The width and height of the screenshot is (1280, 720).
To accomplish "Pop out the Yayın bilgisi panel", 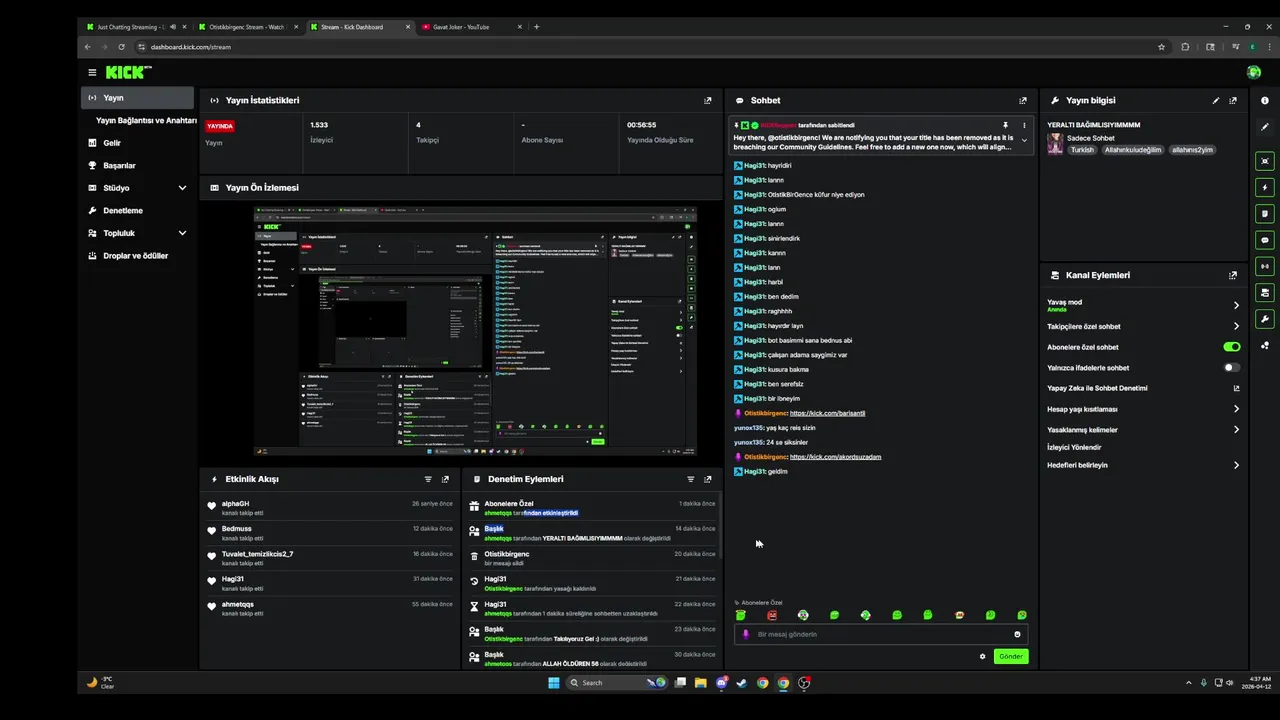I will [1233, 100].
